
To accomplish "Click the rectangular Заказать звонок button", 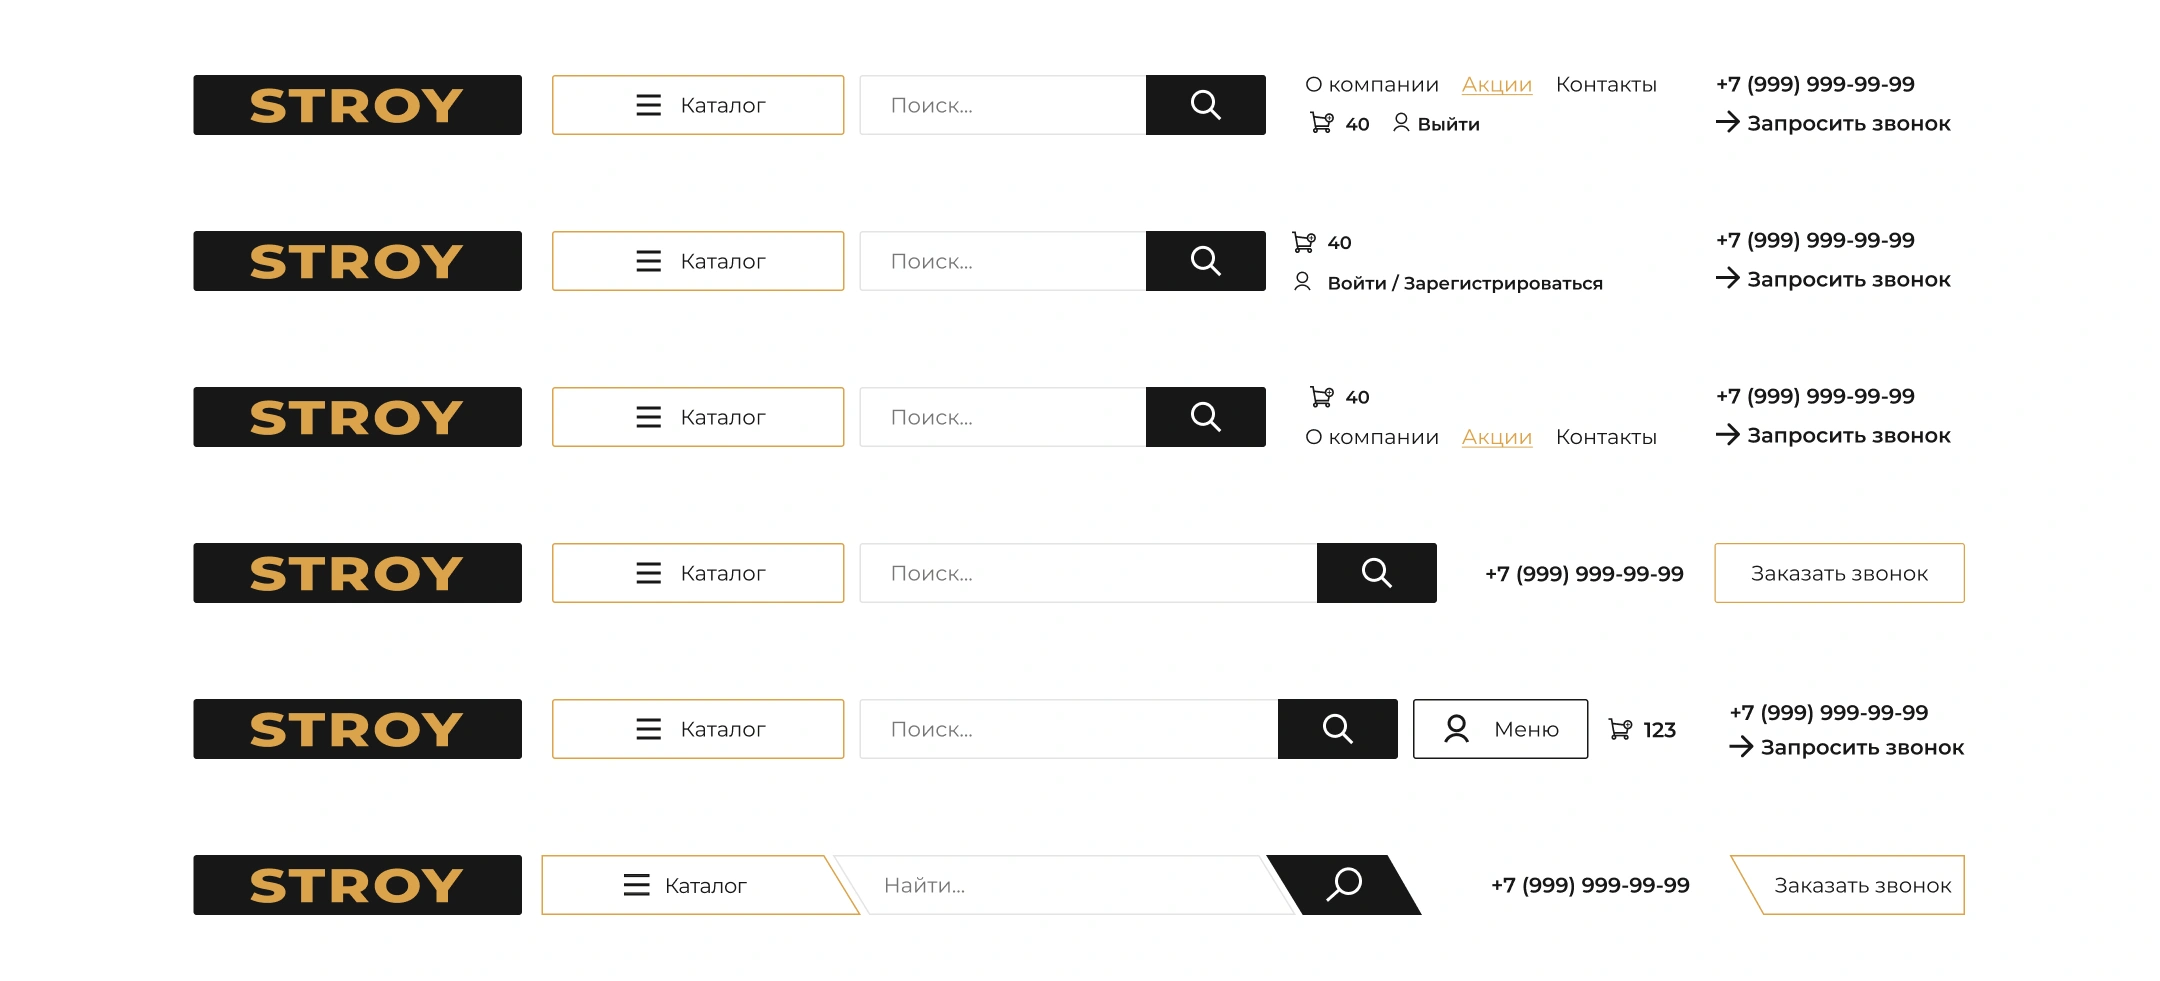I will pos(1839,573).
